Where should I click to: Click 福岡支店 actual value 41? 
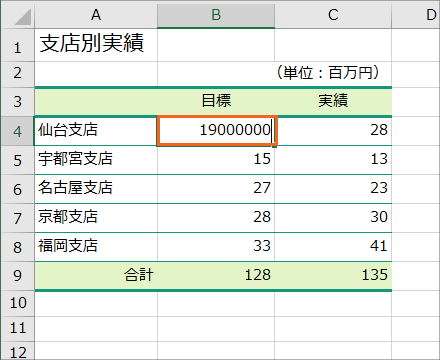333,247
